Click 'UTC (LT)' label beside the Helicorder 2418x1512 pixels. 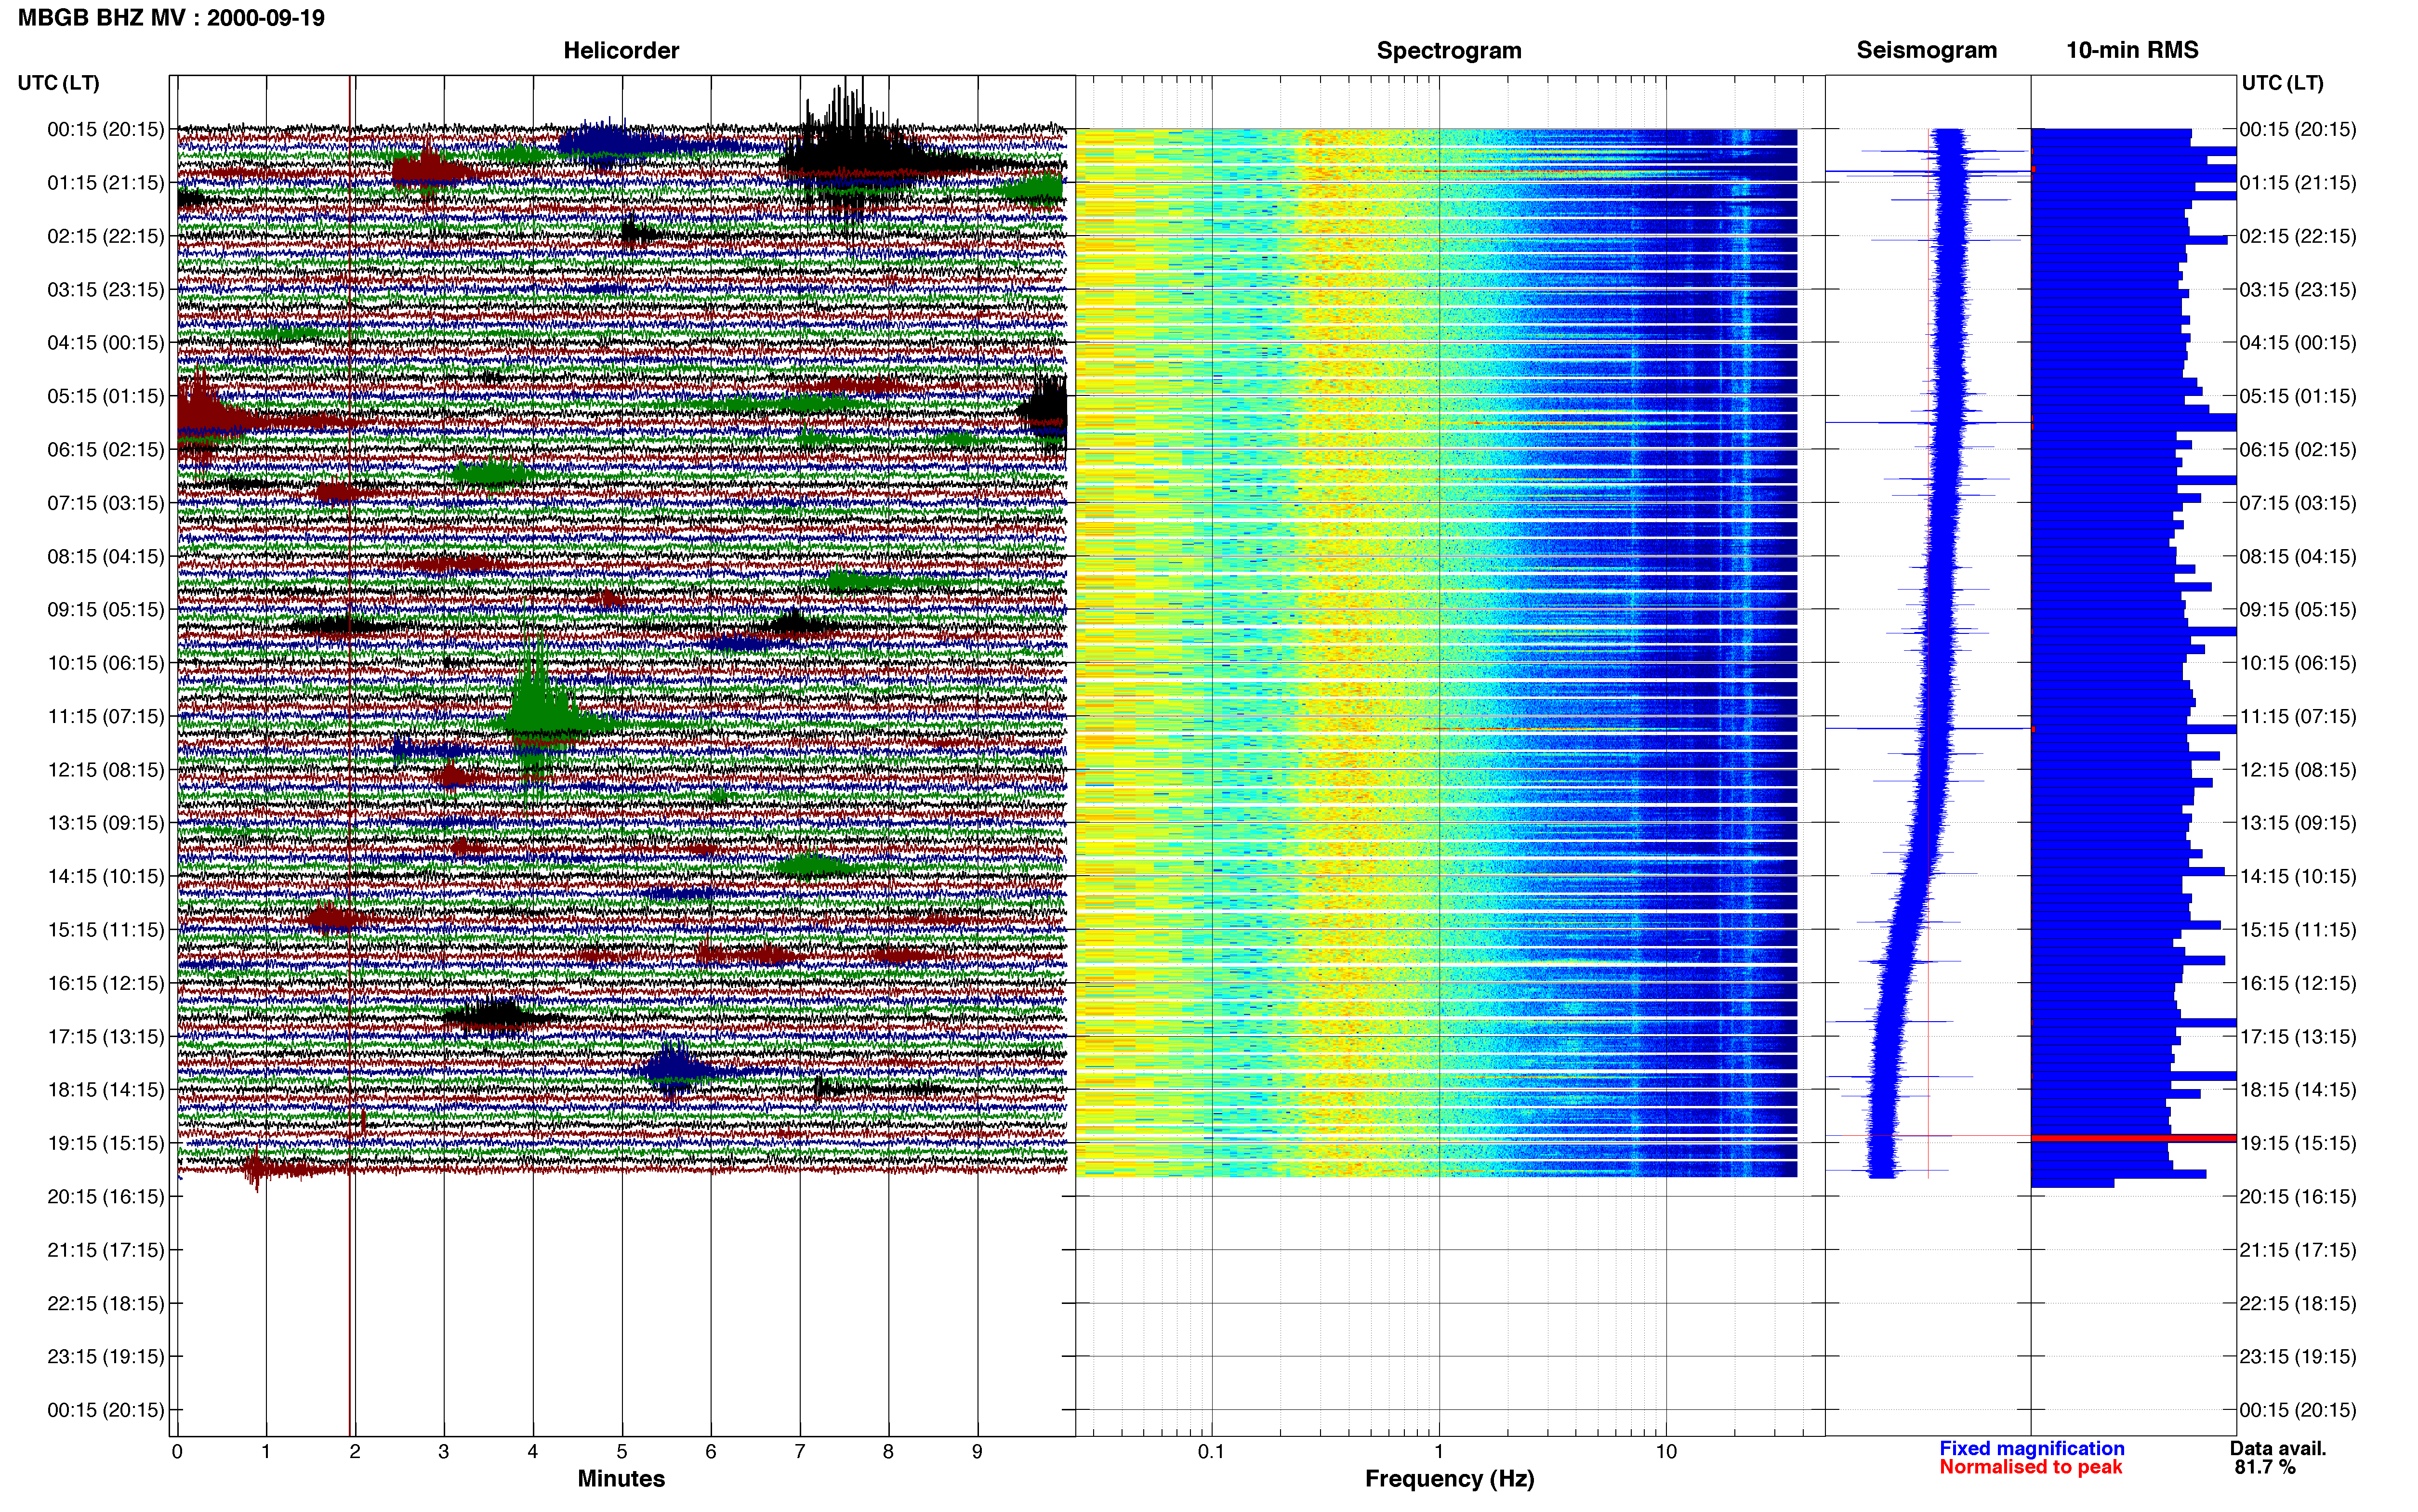tap(59, 83)
